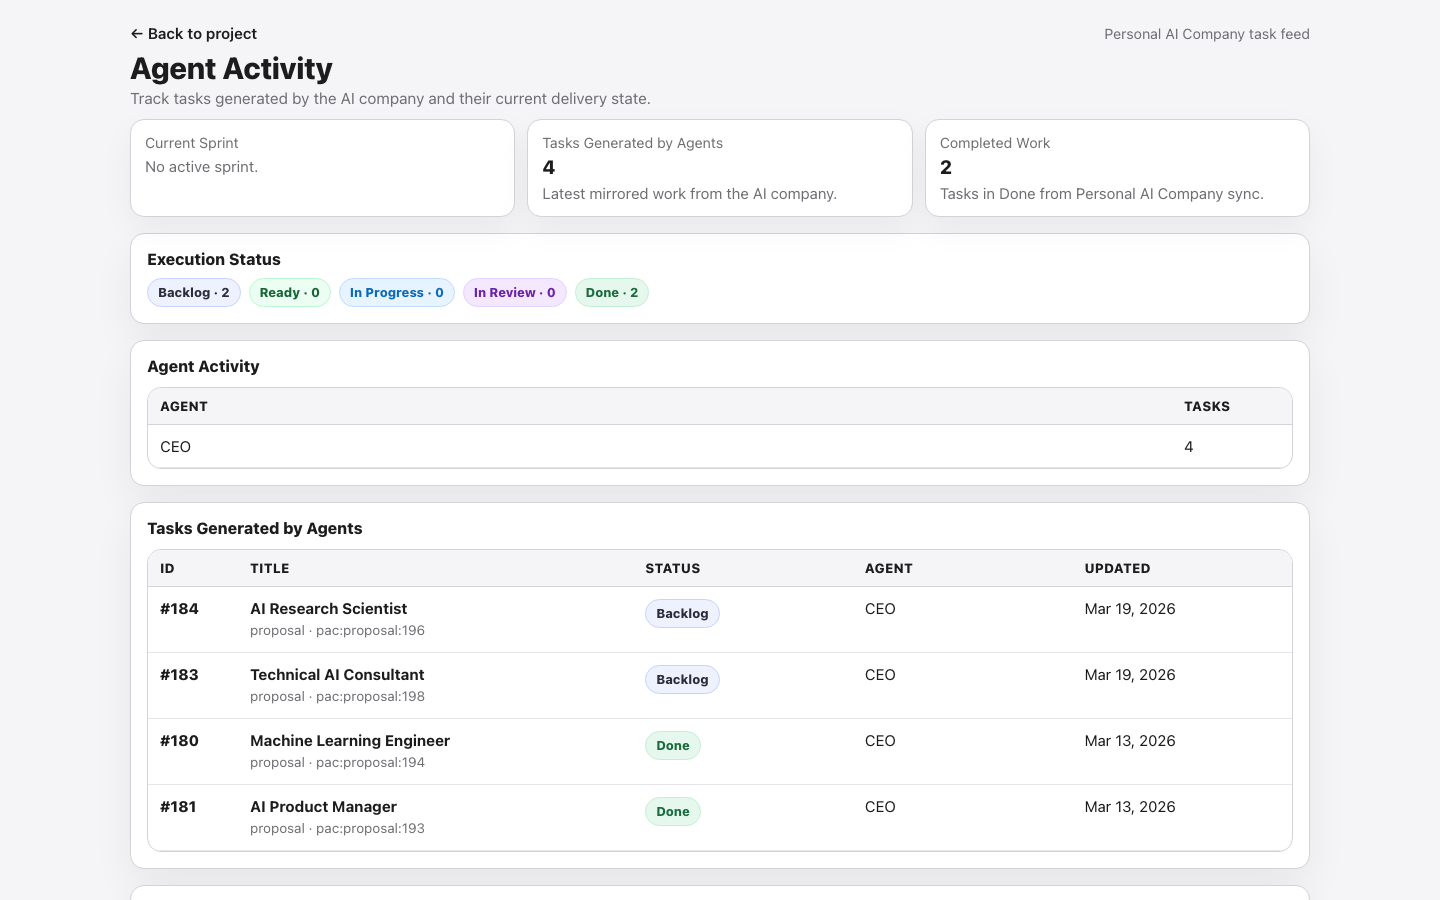Click Backlog badge in row #183

click(682, 680)
